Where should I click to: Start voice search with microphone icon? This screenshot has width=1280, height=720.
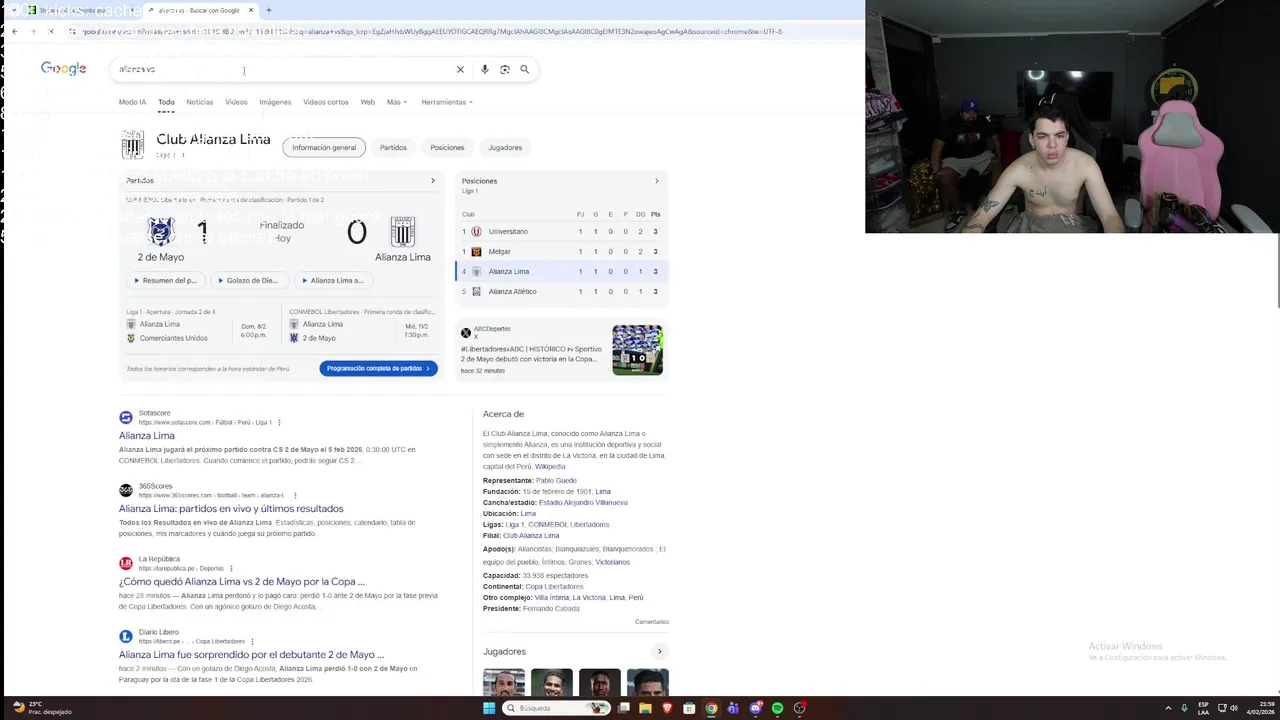pyautogui.click(x=484, y=69)
